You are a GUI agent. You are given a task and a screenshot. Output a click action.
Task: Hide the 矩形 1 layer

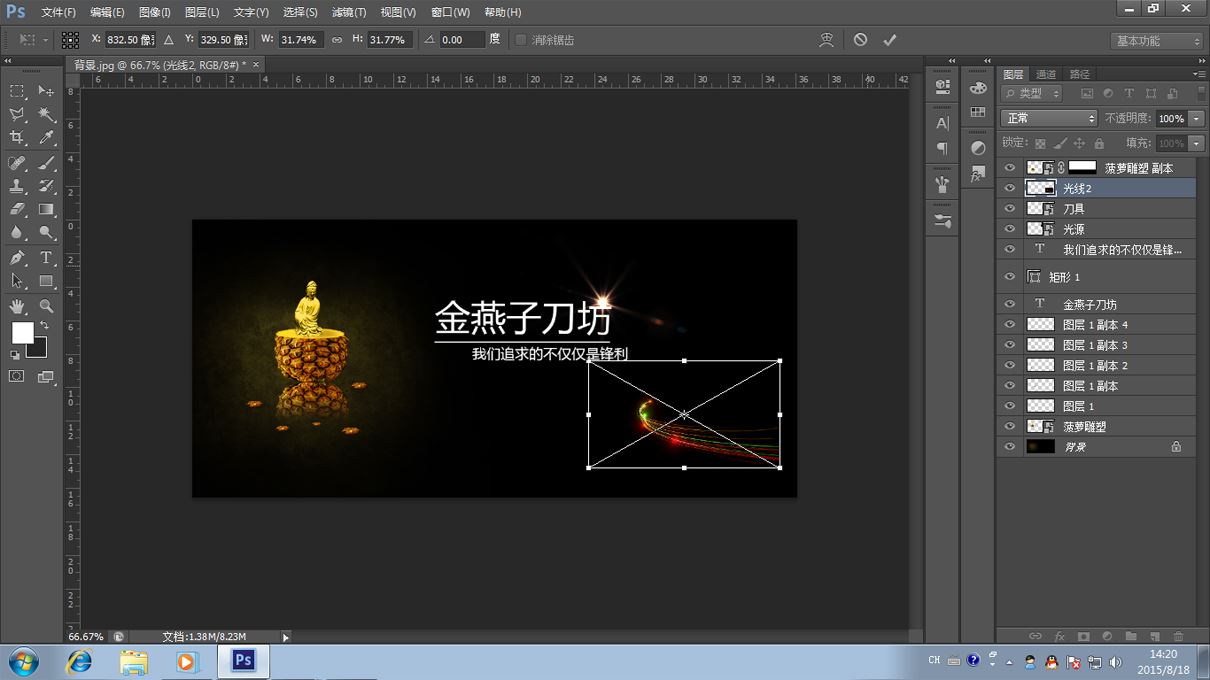[x=1010, y=277]
